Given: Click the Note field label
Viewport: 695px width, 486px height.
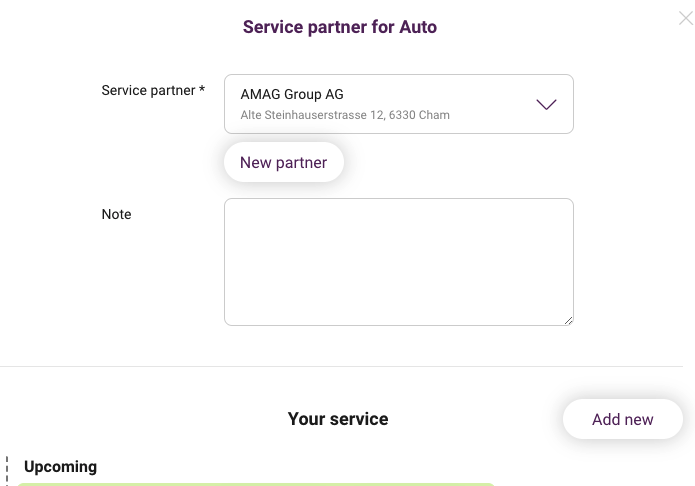Looking at the screenshot, I should pyautogui.click(x=117, y=214).
